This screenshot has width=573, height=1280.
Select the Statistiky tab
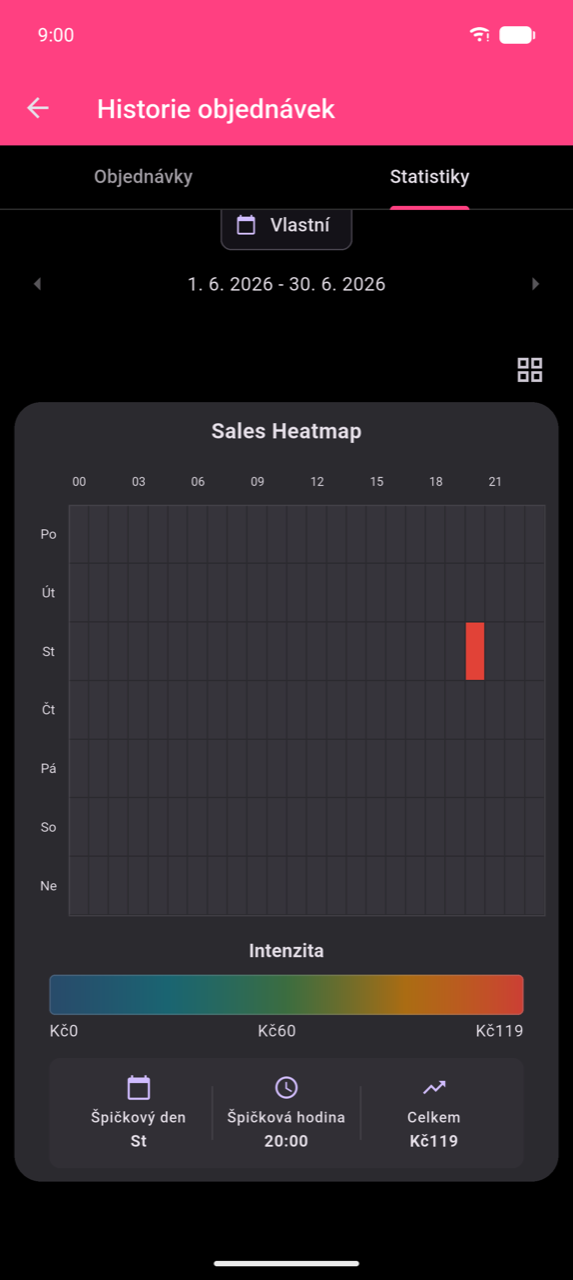coord(429,177)
